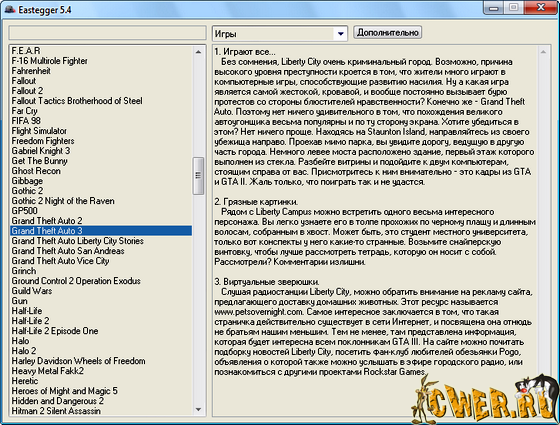Click heading '2. Грязные картинки.' in description
Image resolution: width=560 pixels, height=425 pixels.
click(x=256, y=202)
